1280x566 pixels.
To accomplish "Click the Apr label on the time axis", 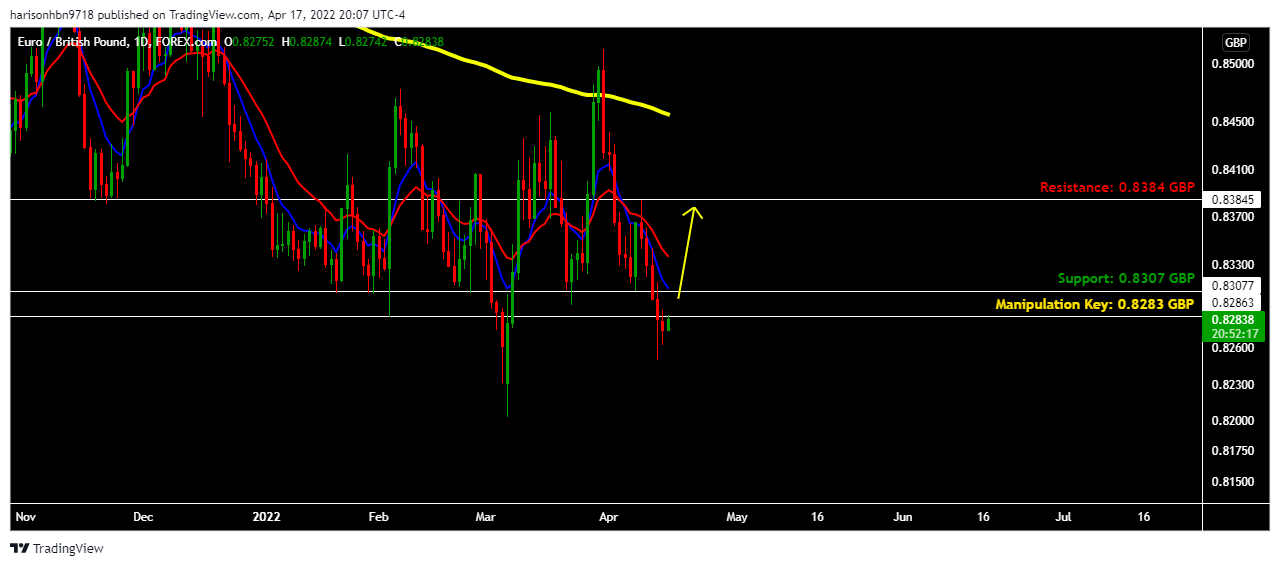I will click(x=608, y=517).
